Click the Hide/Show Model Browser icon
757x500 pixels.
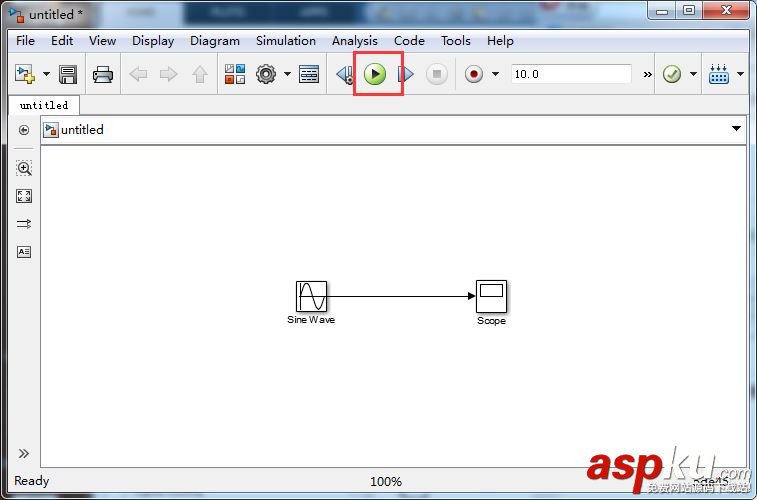(24, 130)
